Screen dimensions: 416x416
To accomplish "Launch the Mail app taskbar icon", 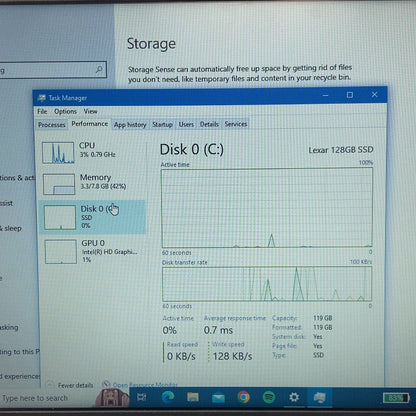I will (x=218, y=397).
